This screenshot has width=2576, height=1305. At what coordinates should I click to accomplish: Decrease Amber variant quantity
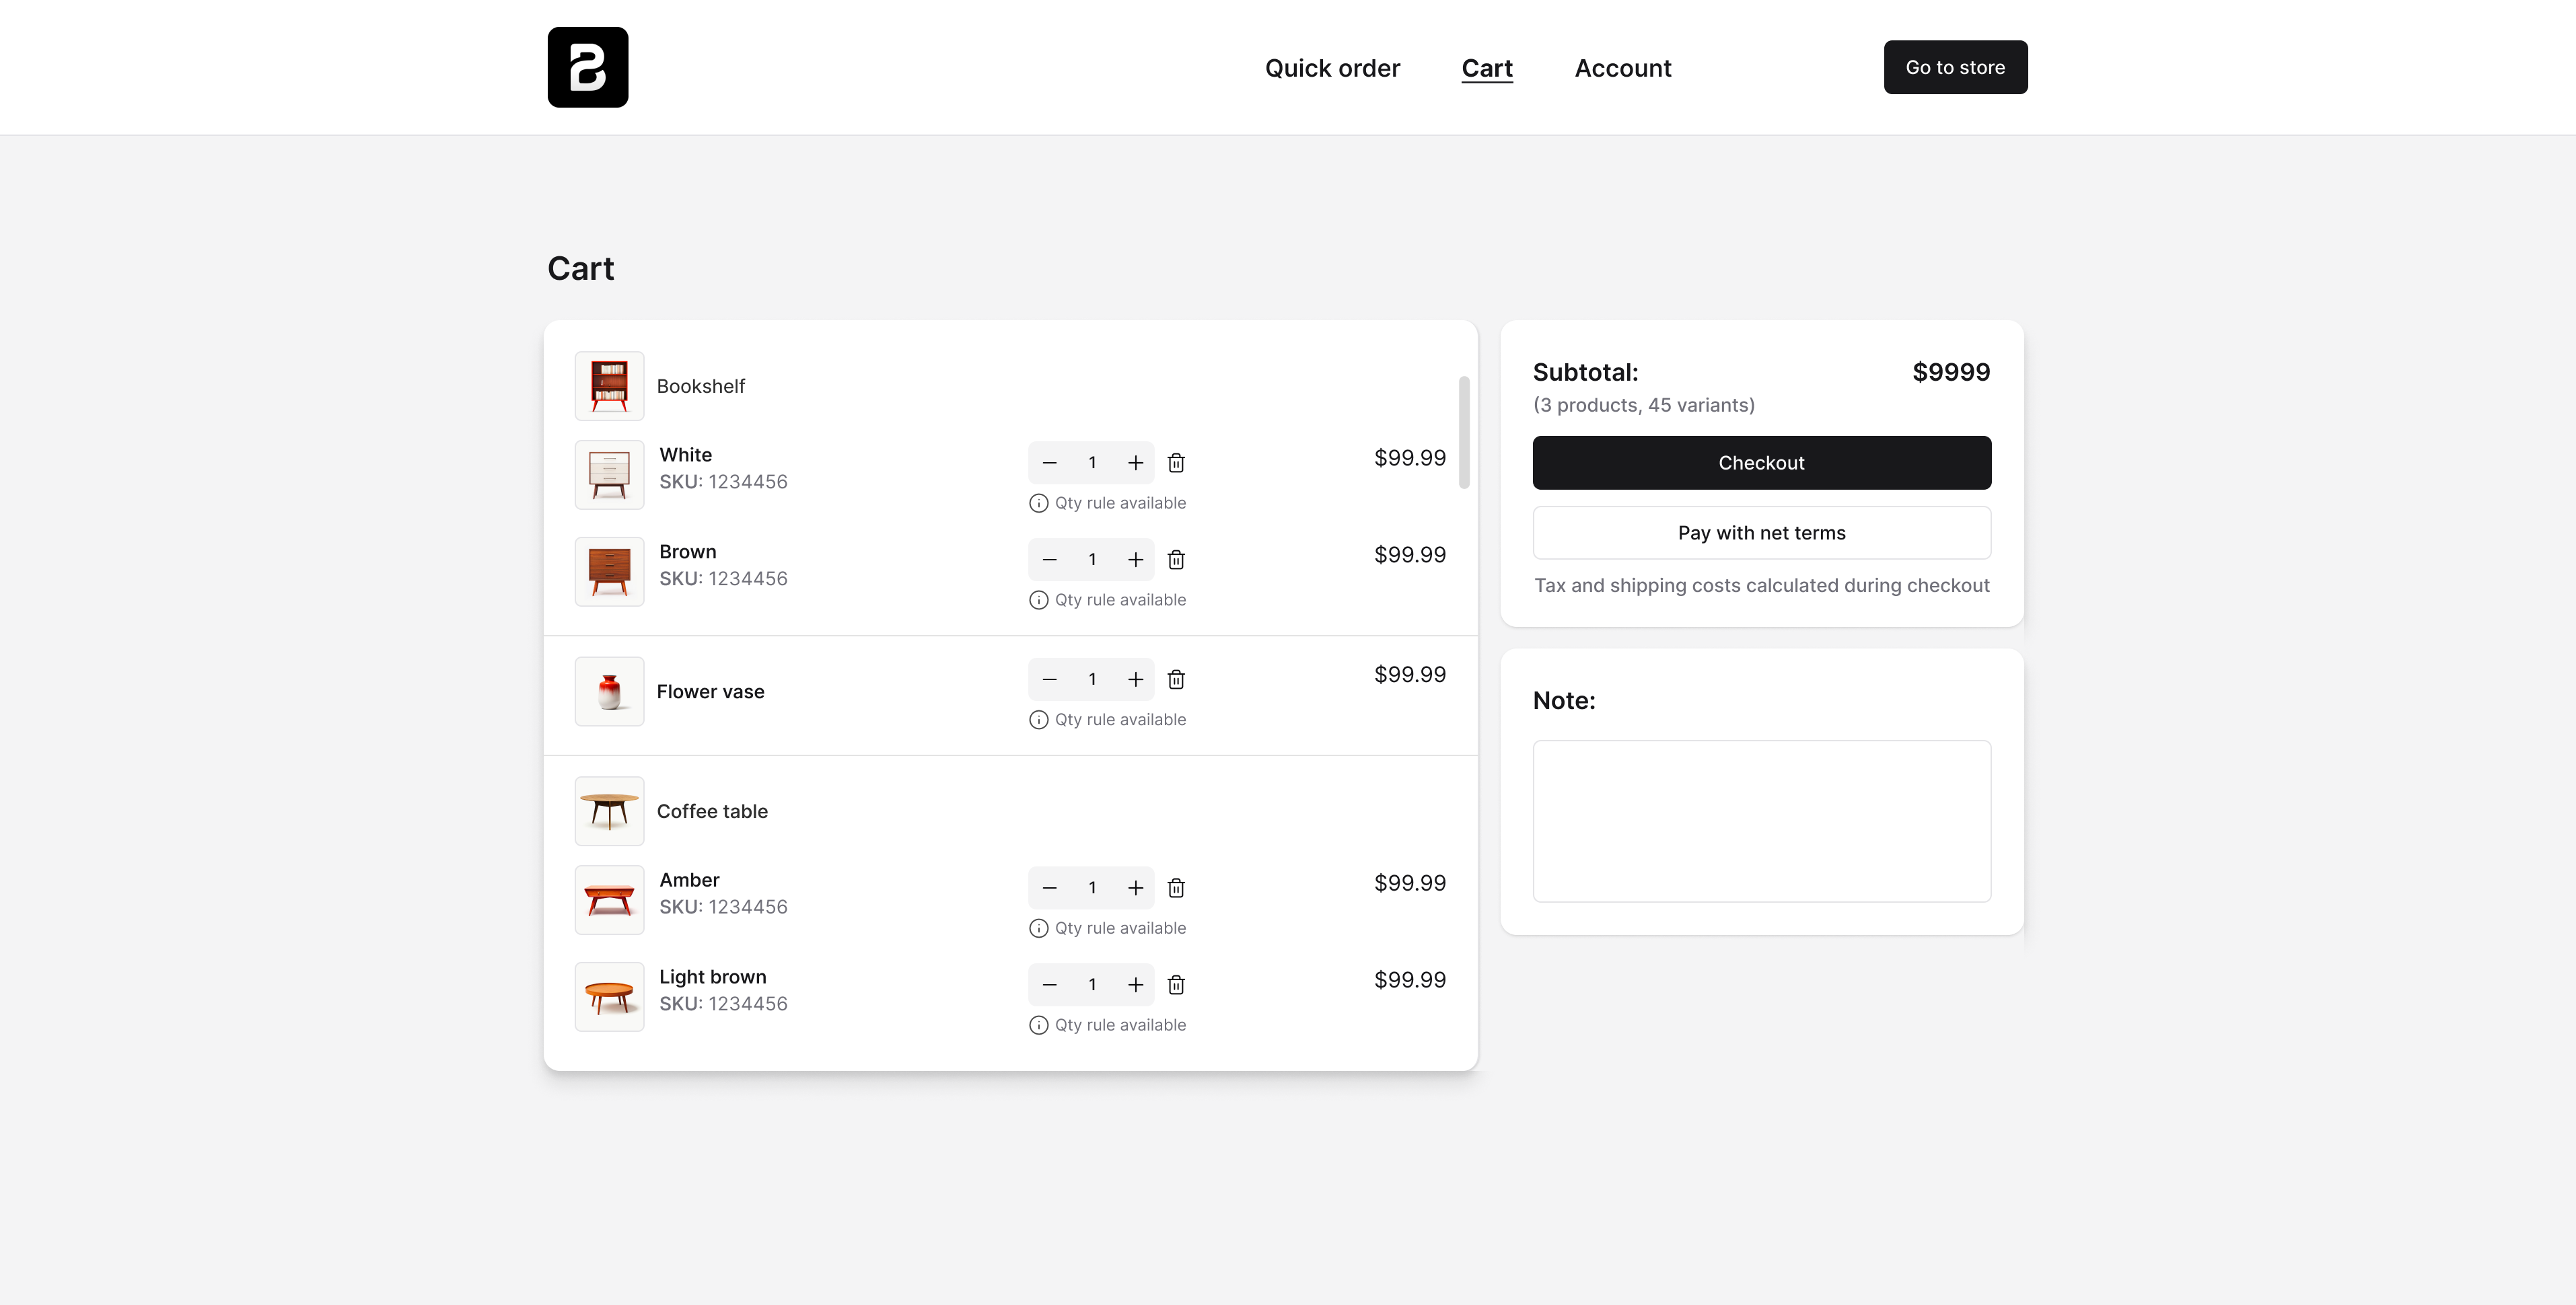[x=1049, y=888]
